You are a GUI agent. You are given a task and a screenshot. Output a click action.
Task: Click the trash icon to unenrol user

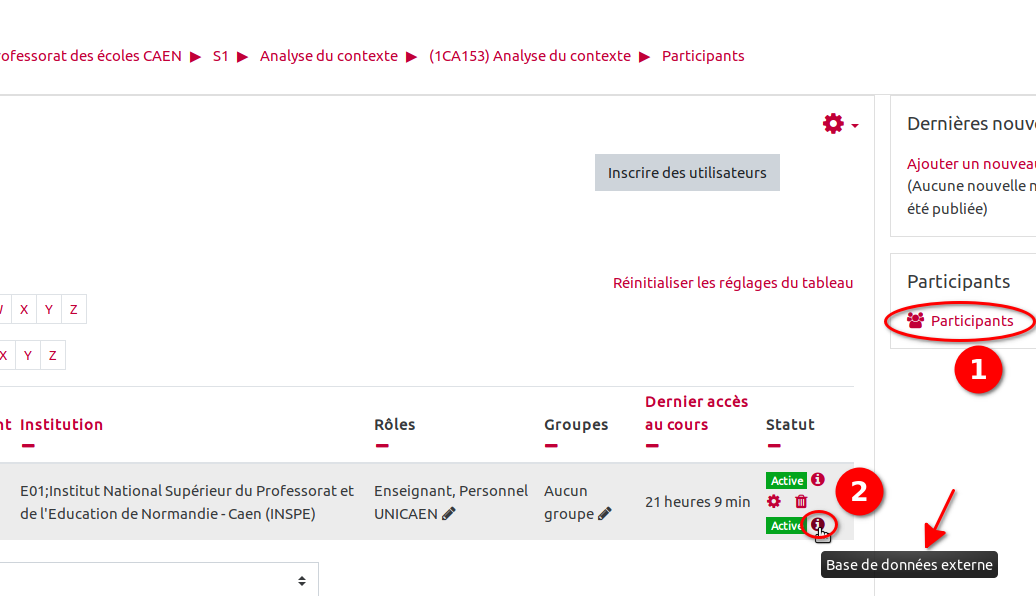coord(801,501)
